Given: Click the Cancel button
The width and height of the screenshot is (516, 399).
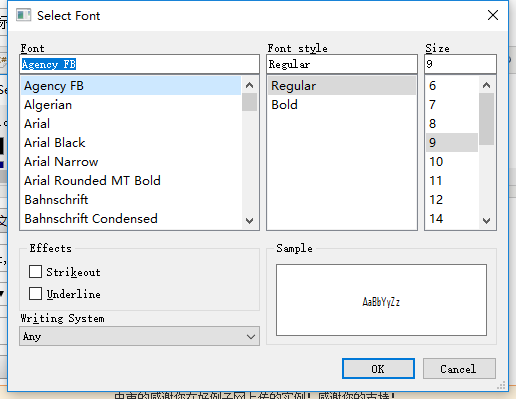Looking at the screenshot, I should click(459, 369).
